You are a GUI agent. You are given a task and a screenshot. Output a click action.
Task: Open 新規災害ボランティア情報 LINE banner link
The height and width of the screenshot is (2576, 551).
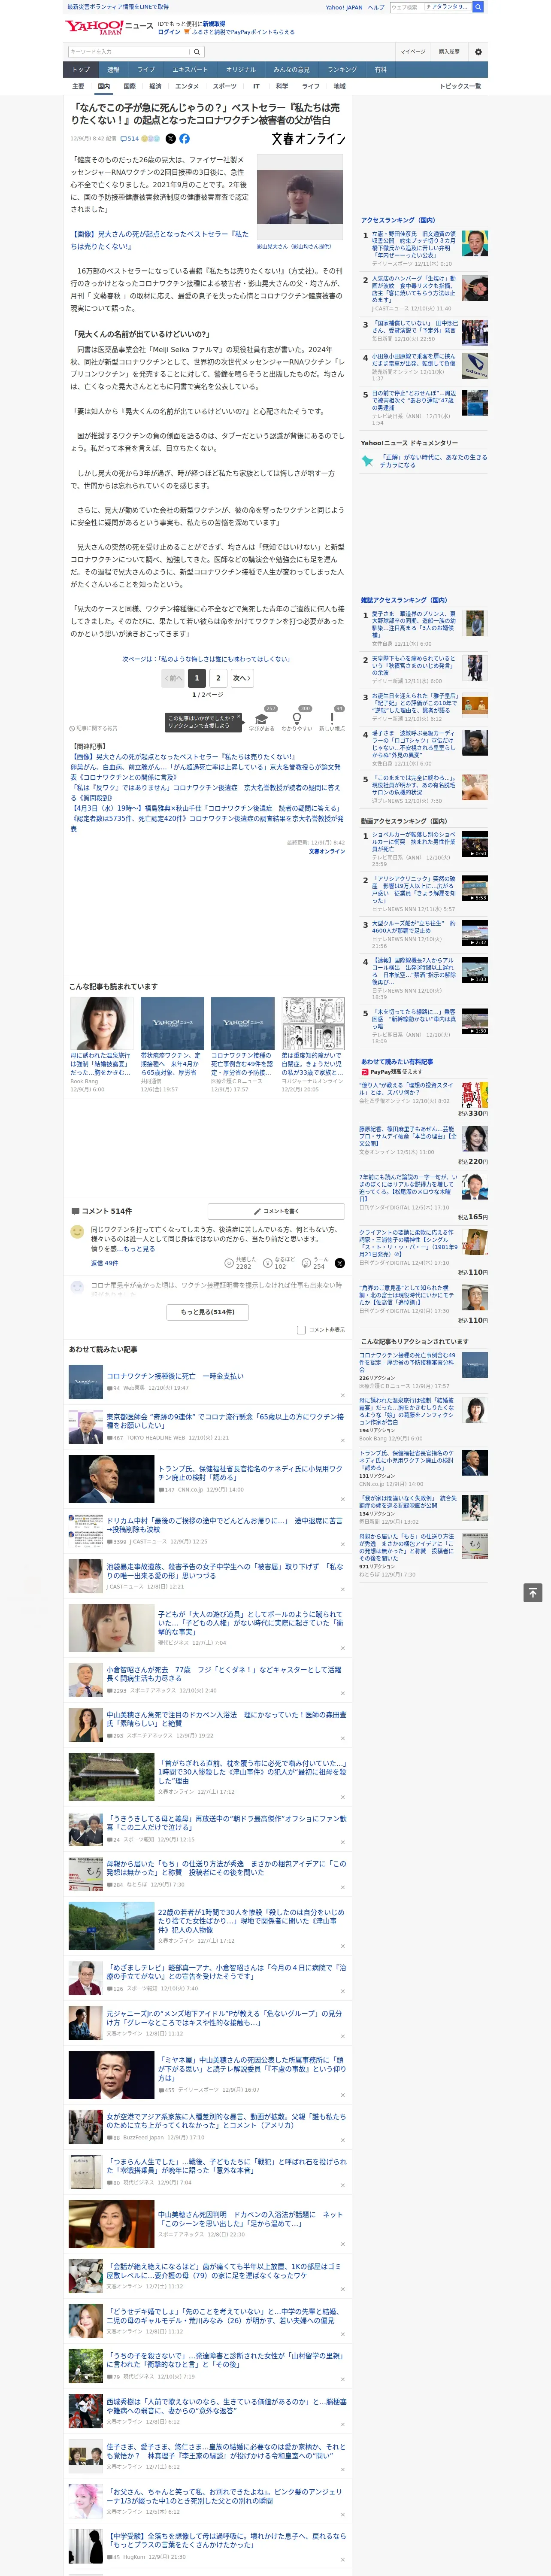tap(118, 6)
